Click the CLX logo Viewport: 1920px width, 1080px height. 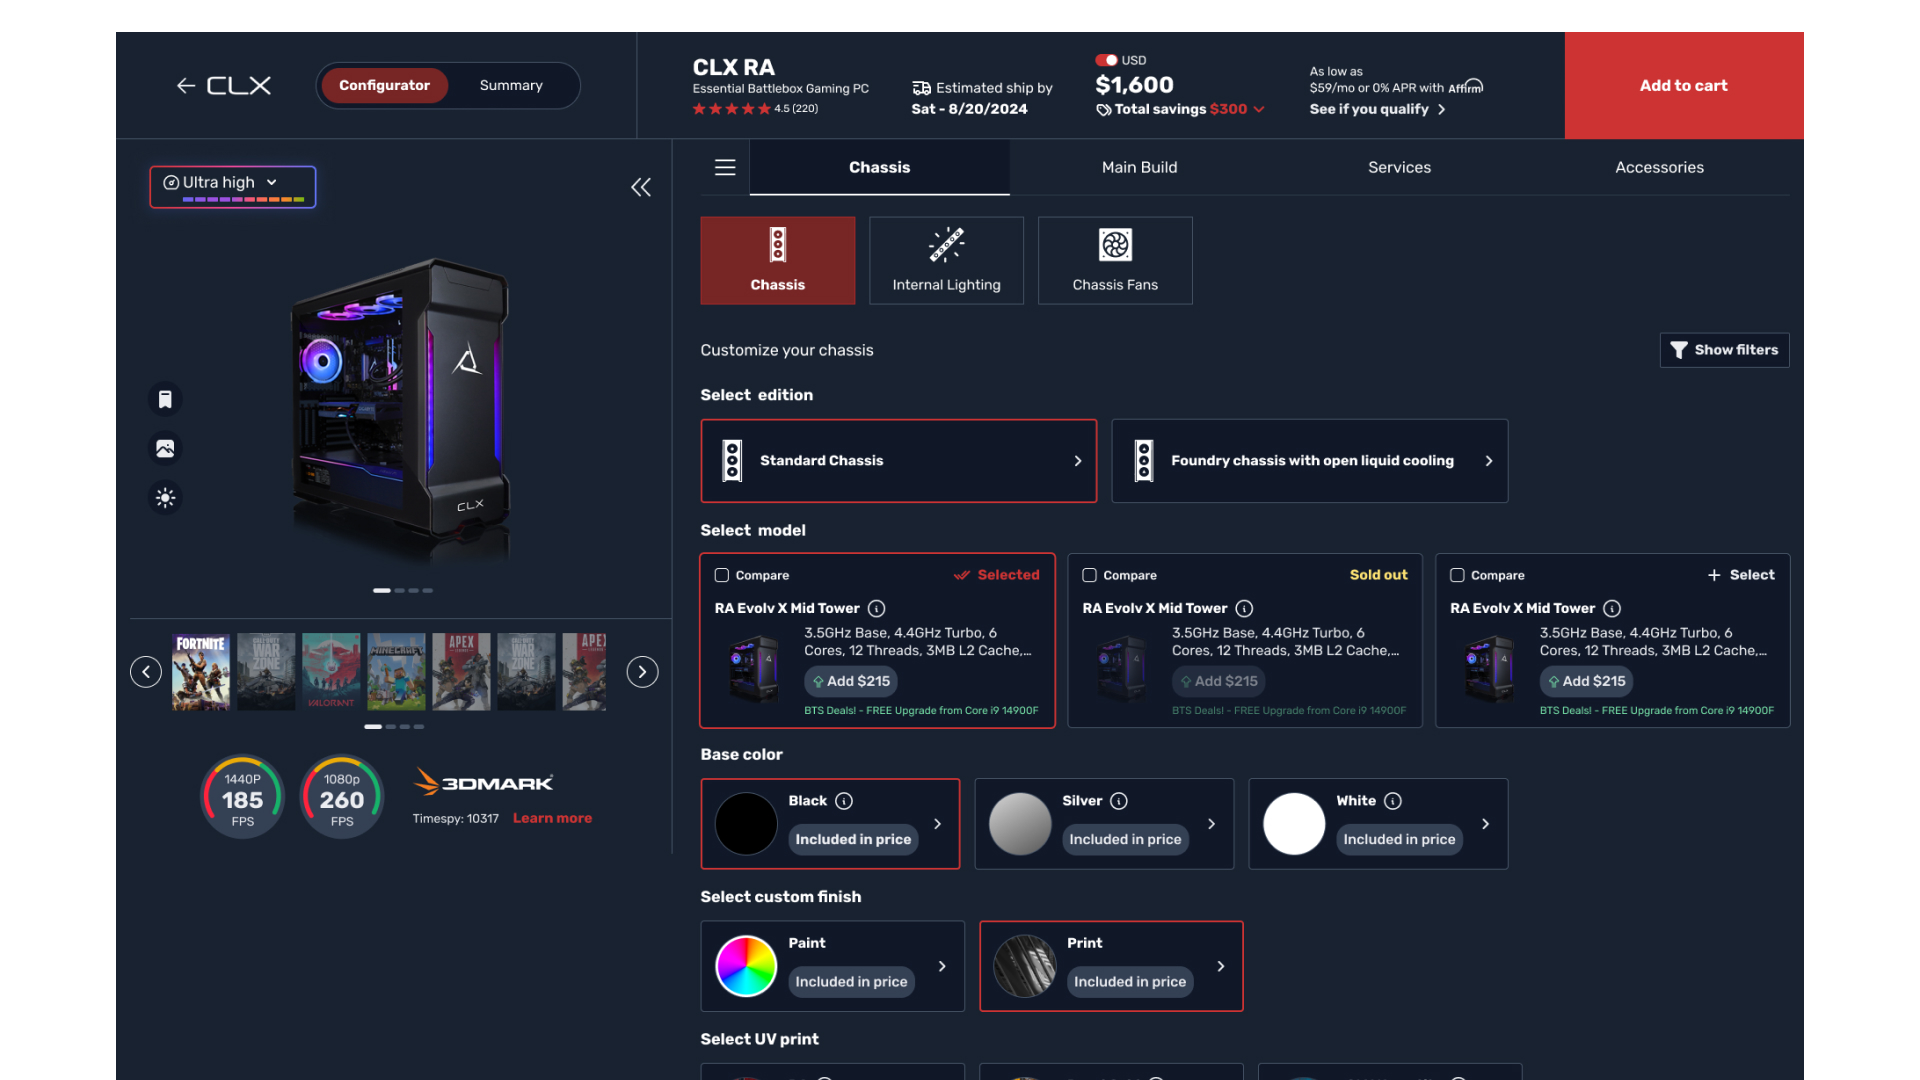point(239,86)
